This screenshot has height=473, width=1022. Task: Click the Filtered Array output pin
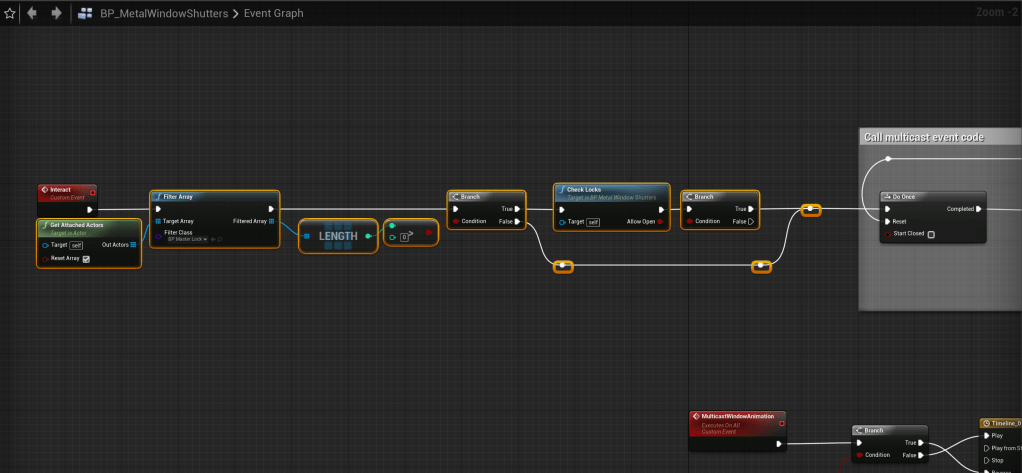272,220
